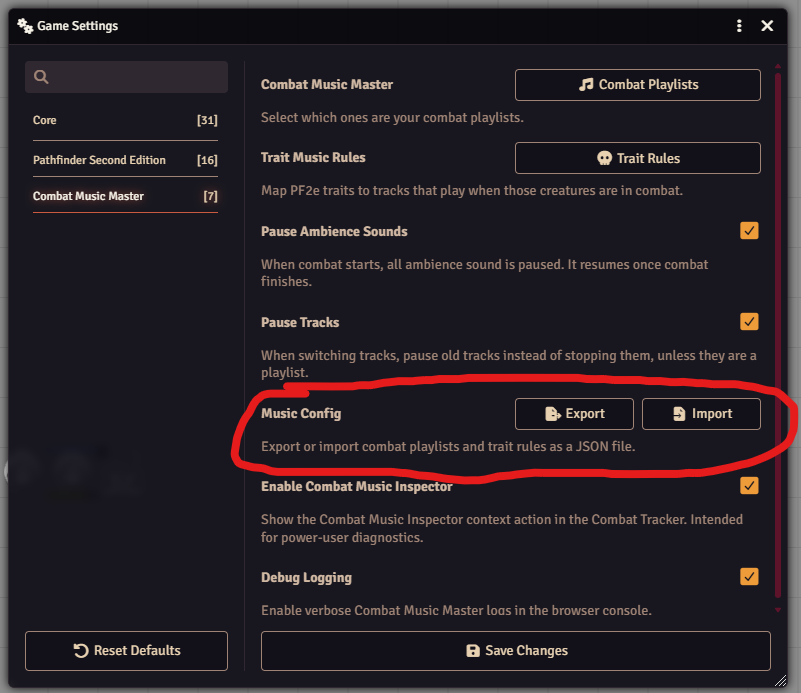Open the Combat Playlists configuration
Screen dimensions: 801x693
tap(638, 85)
